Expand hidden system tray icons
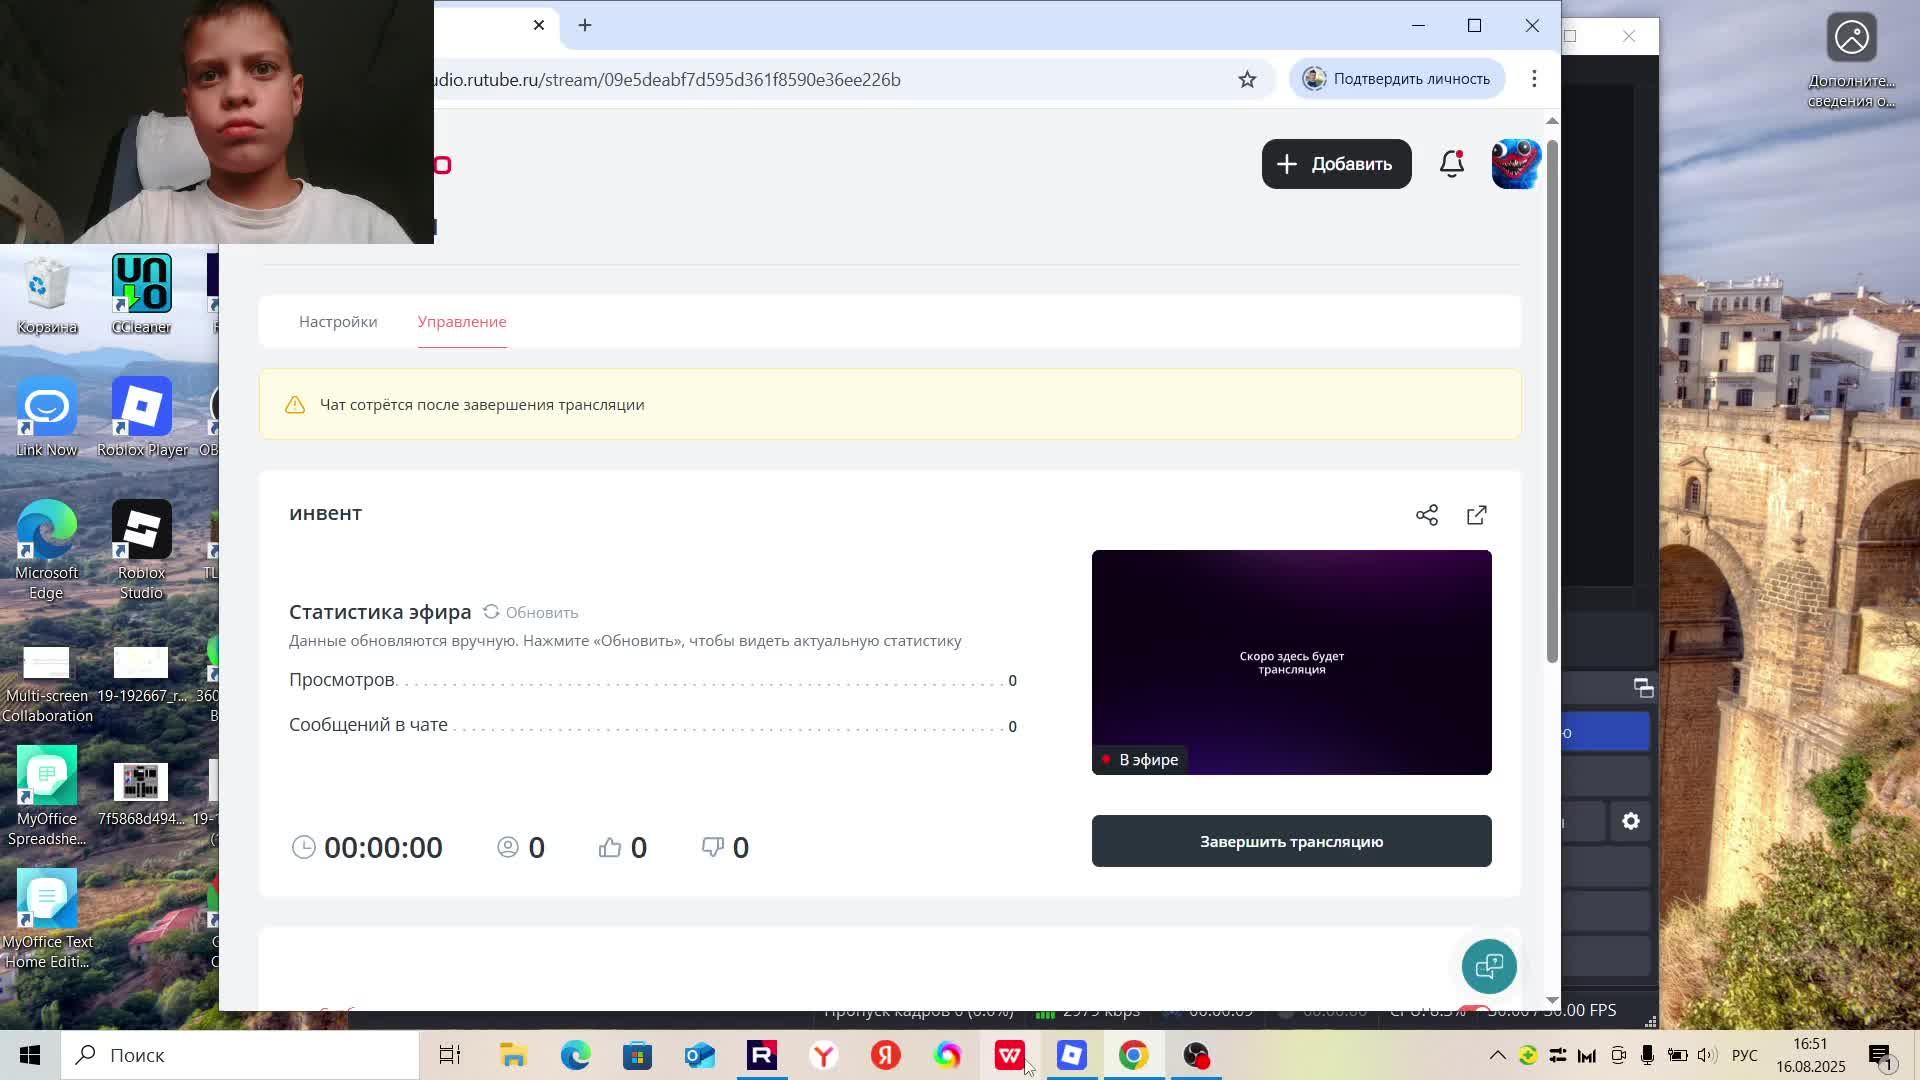 (1497, 1055)
